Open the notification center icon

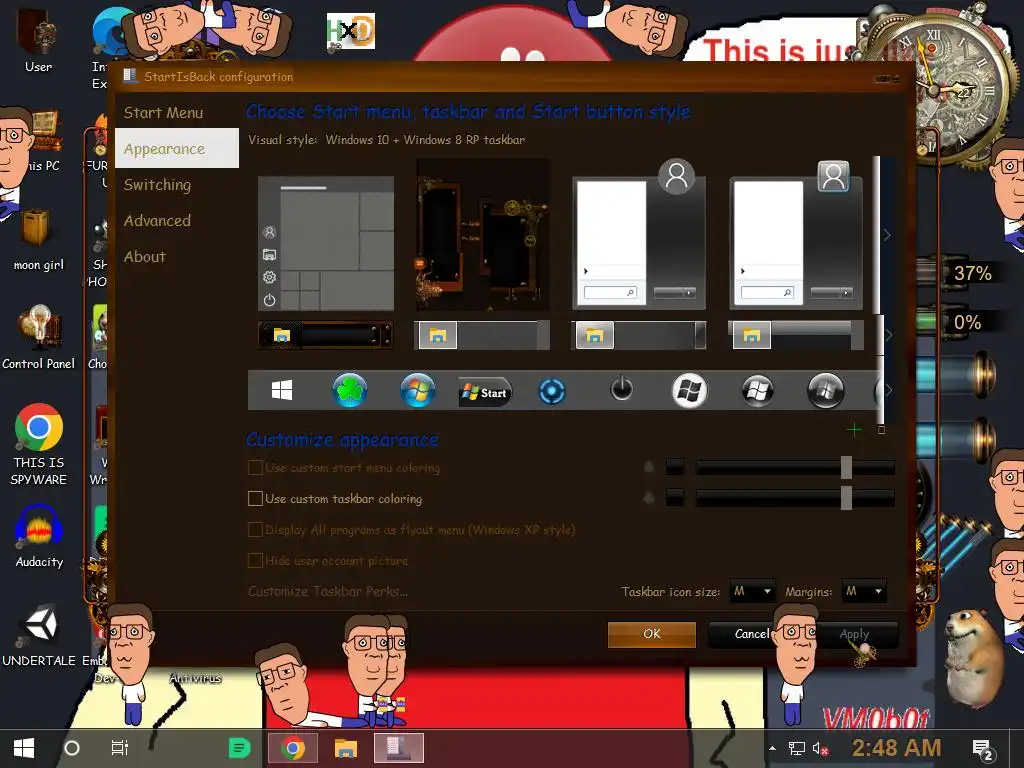click(983, 750)
